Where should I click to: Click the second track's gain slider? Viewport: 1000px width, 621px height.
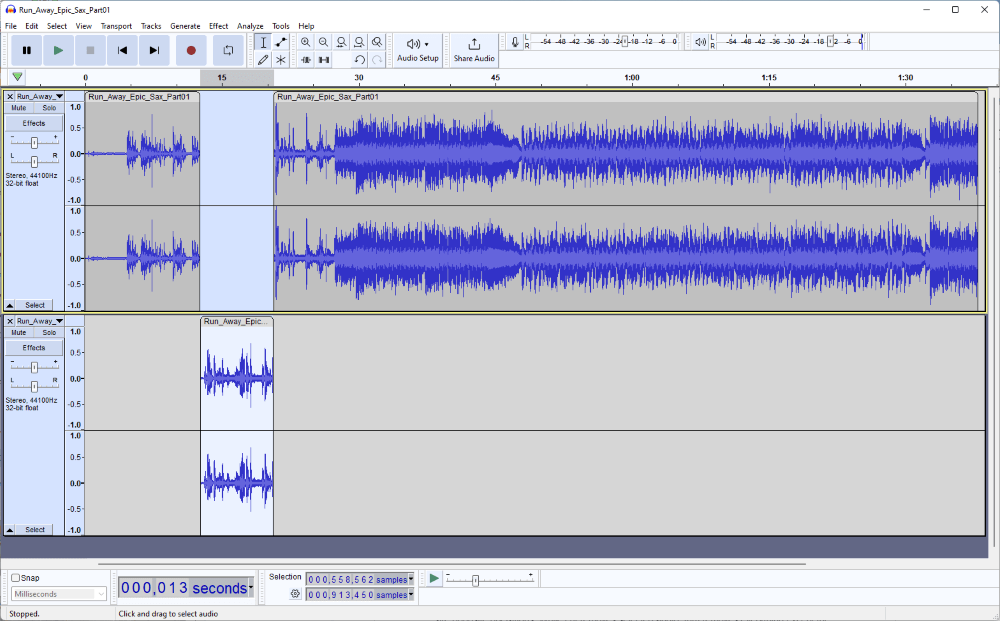coord(34,367)
